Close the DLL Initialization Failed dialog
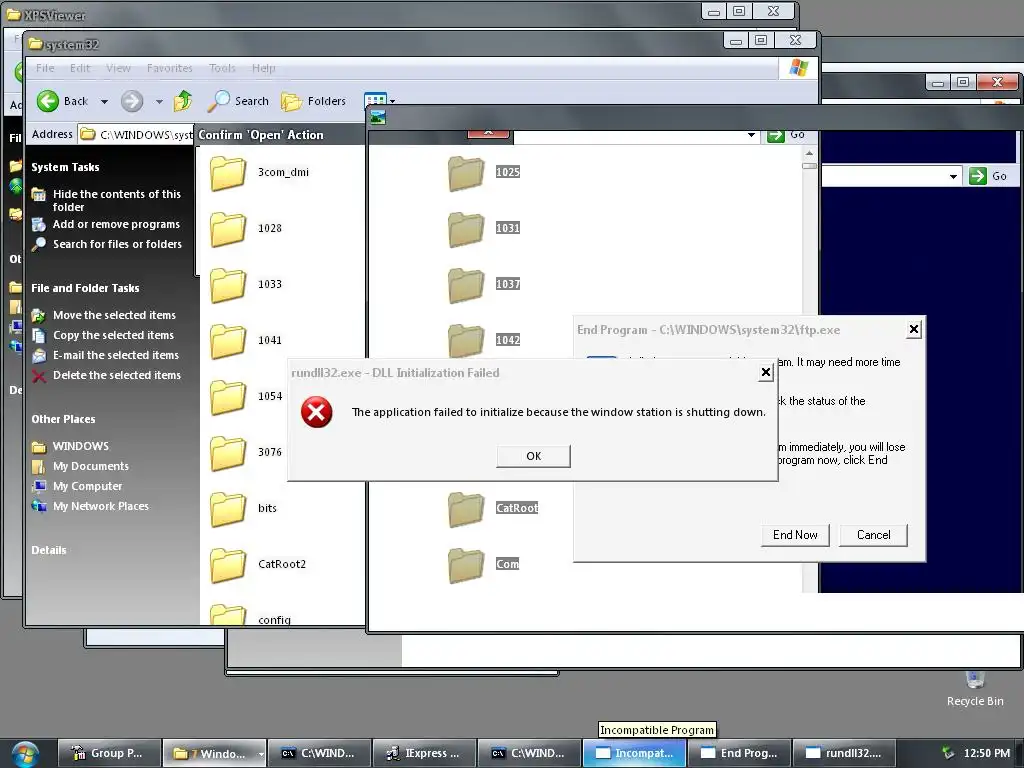 [766, 373]
